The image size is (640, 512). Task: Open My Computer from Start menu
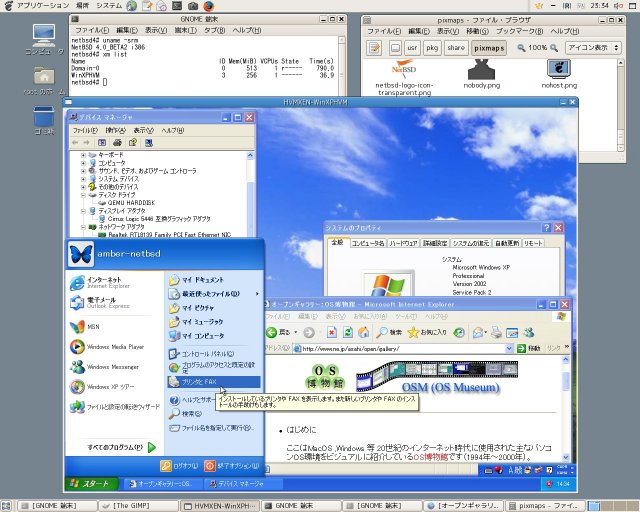coord(197,336)
